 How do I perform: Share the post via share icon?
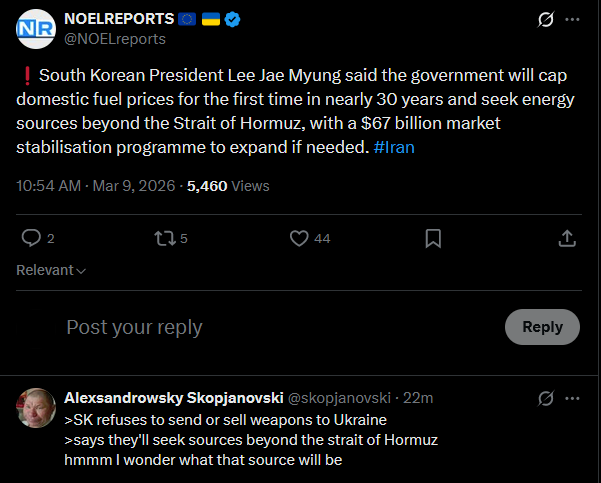pyautogui.click(x=566, y=238)
